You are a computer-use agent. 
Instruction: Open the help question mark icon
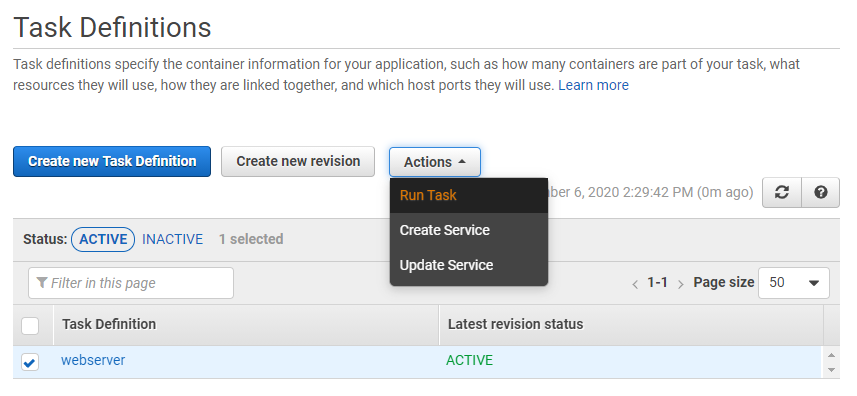[820, 192]
